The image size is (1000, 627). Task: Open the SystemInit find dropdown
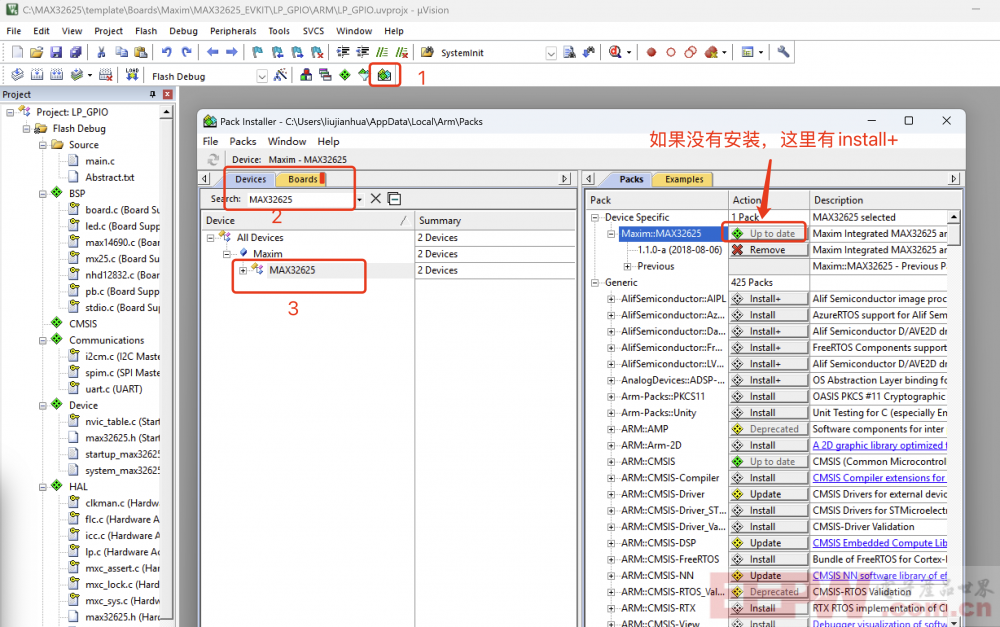point(551,53)
